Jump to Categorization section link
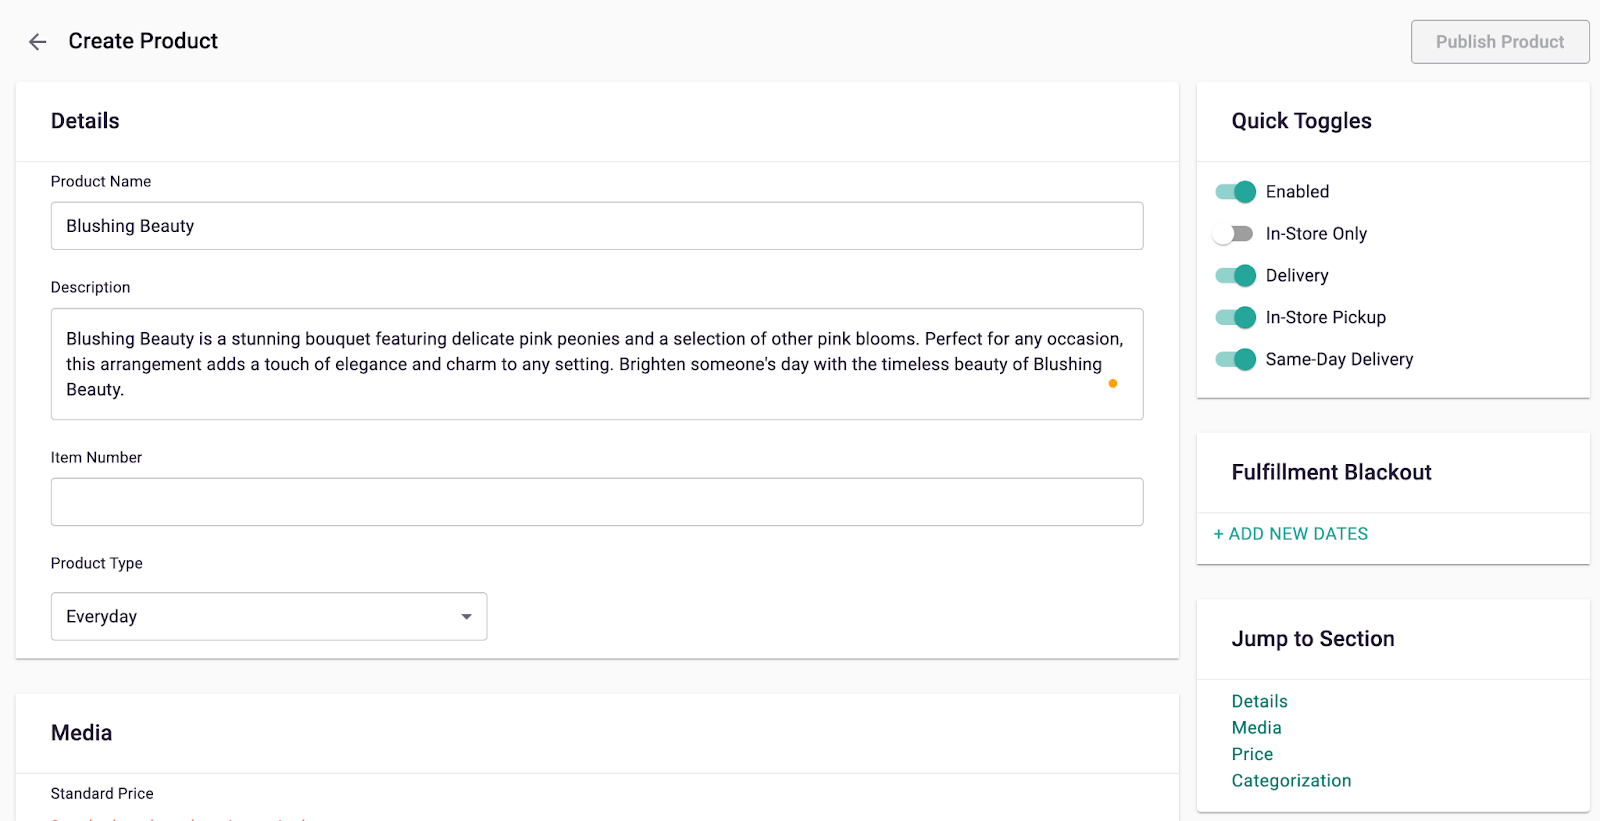Screen dimensions: 1600x821 click(x=1291, y=781)
